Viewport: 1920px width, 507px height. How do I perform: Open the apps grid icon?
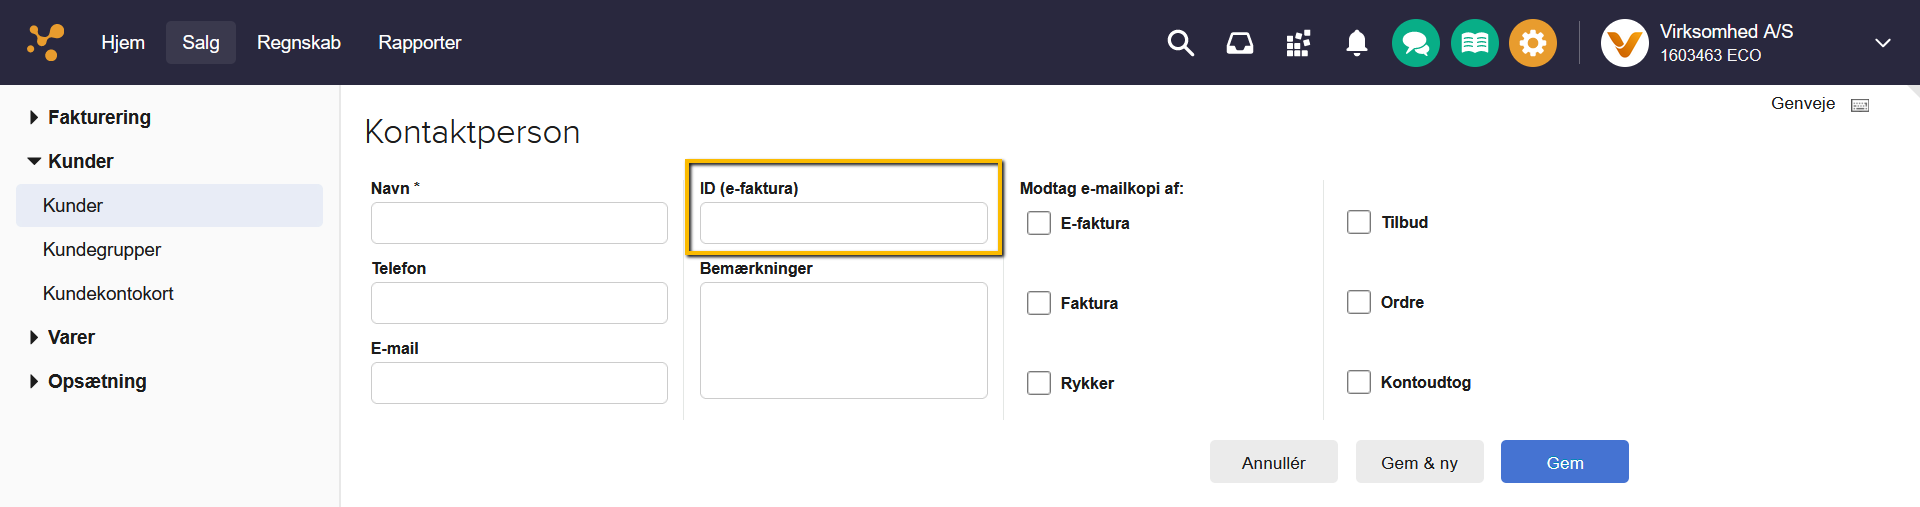tap(1298, 43)
